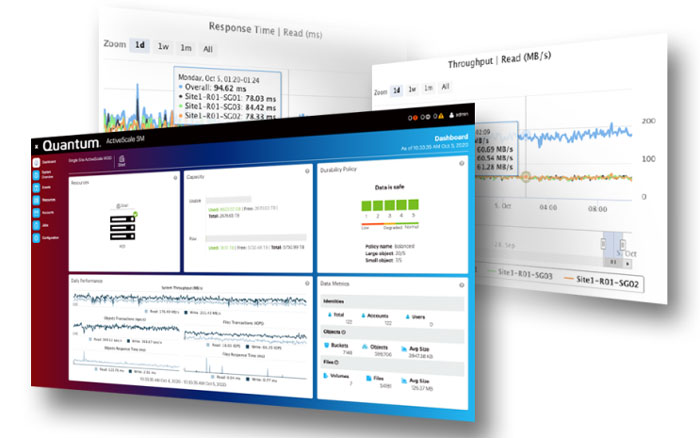Click the 'Dashboard' page title
The height and width of the screenshot is (438, 700).
pos(451,138)
